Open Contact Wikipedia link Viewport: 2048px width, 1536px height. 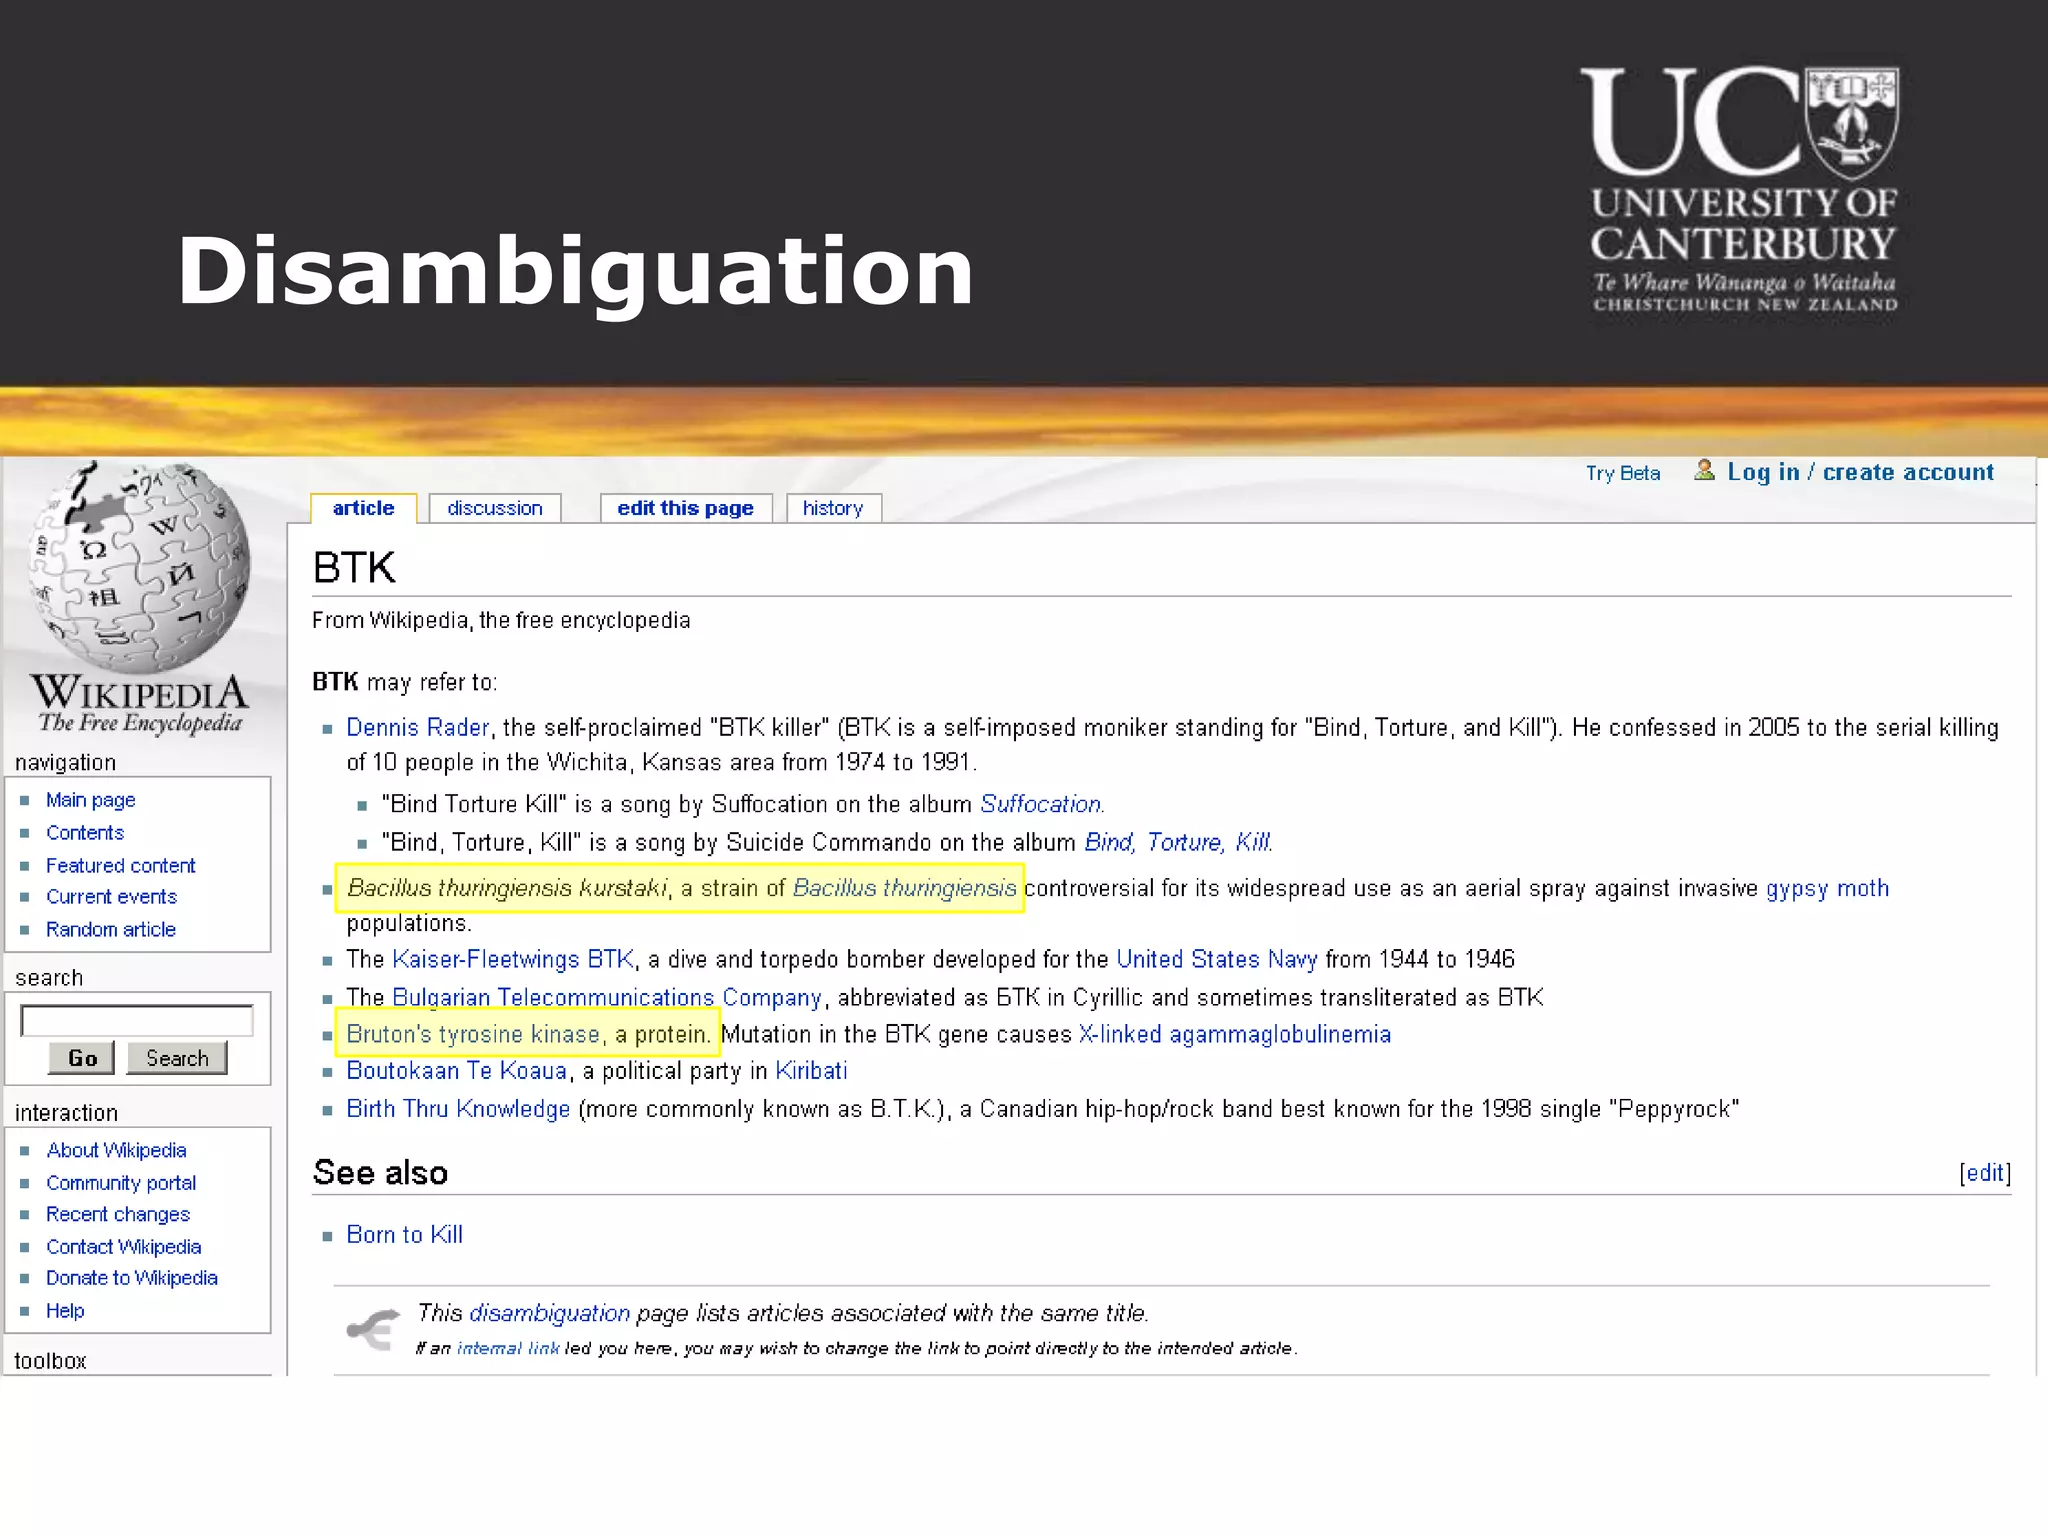(x=124, y=1247)
